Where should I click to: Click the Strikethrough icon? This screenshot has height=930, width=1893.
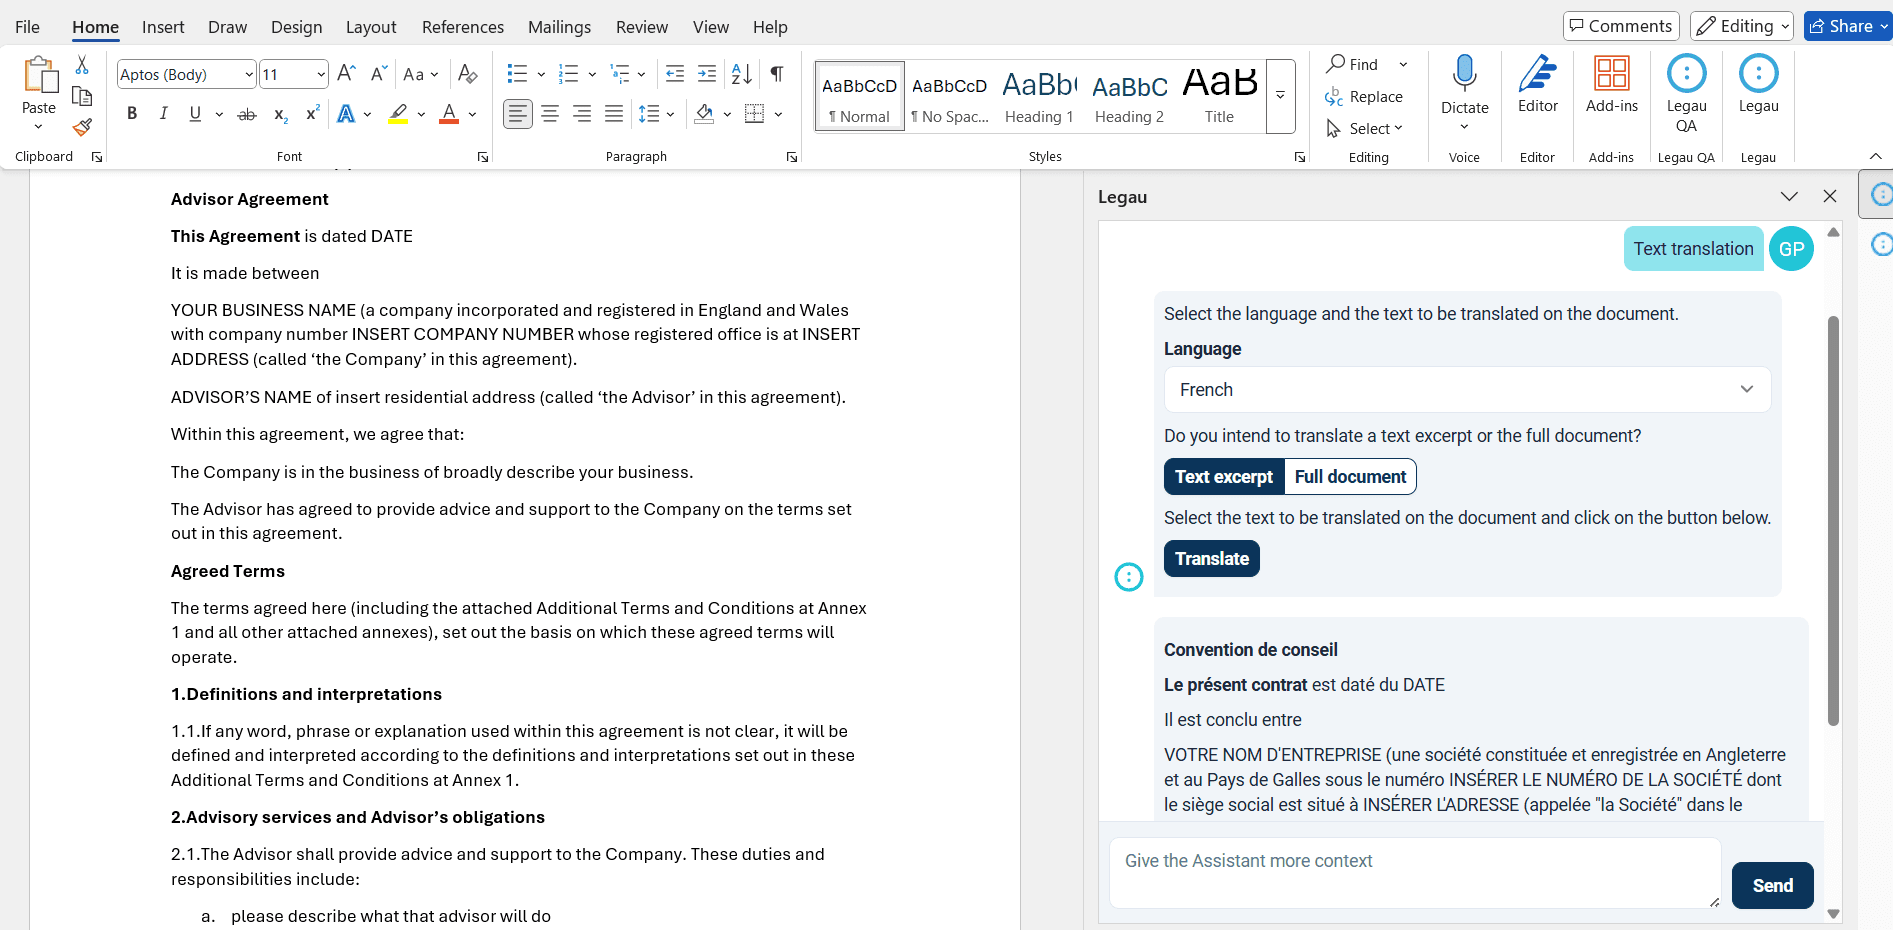pyautogui.click(x=246, y=115)
